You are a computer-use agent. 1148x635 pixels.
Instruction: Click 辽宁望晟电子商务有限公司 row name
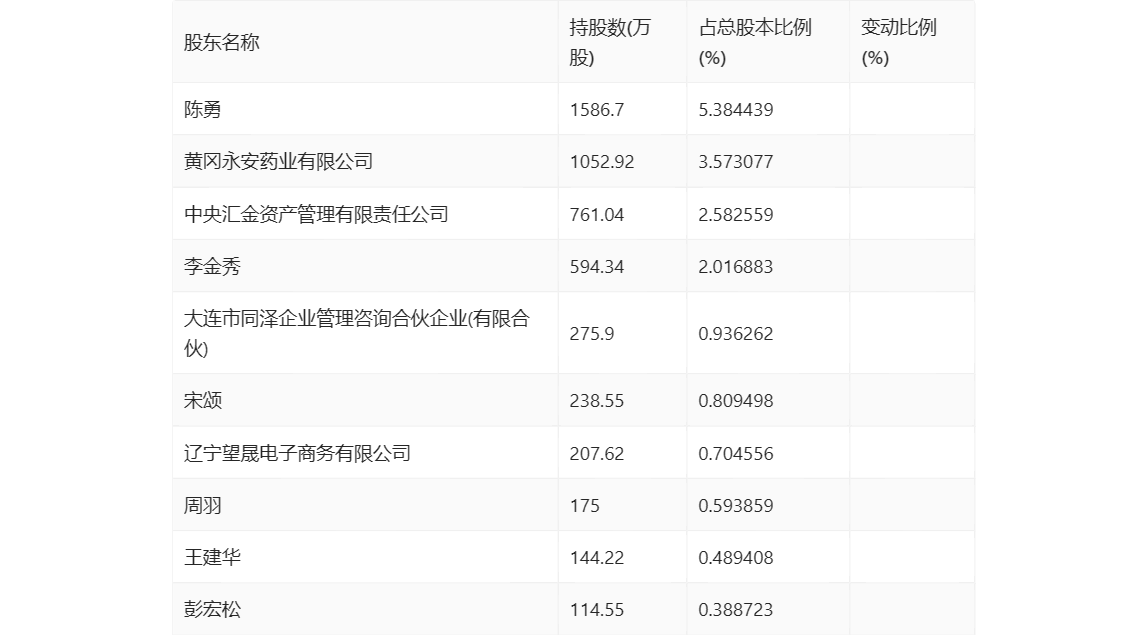point(297,453)
